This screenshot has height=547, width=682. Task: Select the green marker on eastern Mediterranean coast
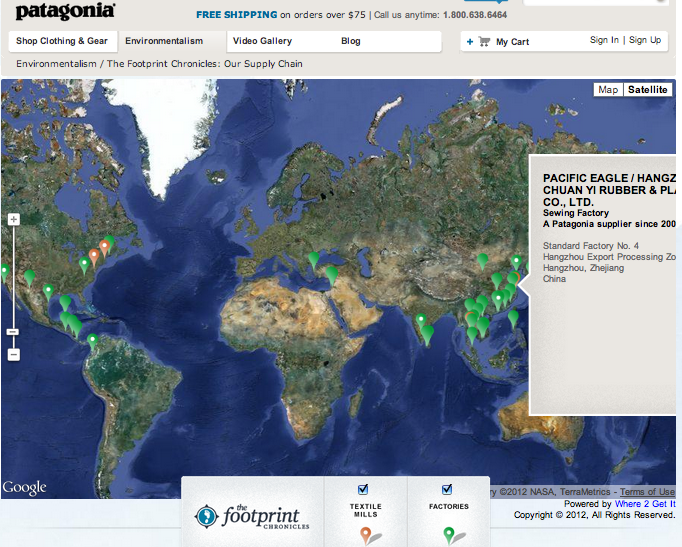click(332, 275)
